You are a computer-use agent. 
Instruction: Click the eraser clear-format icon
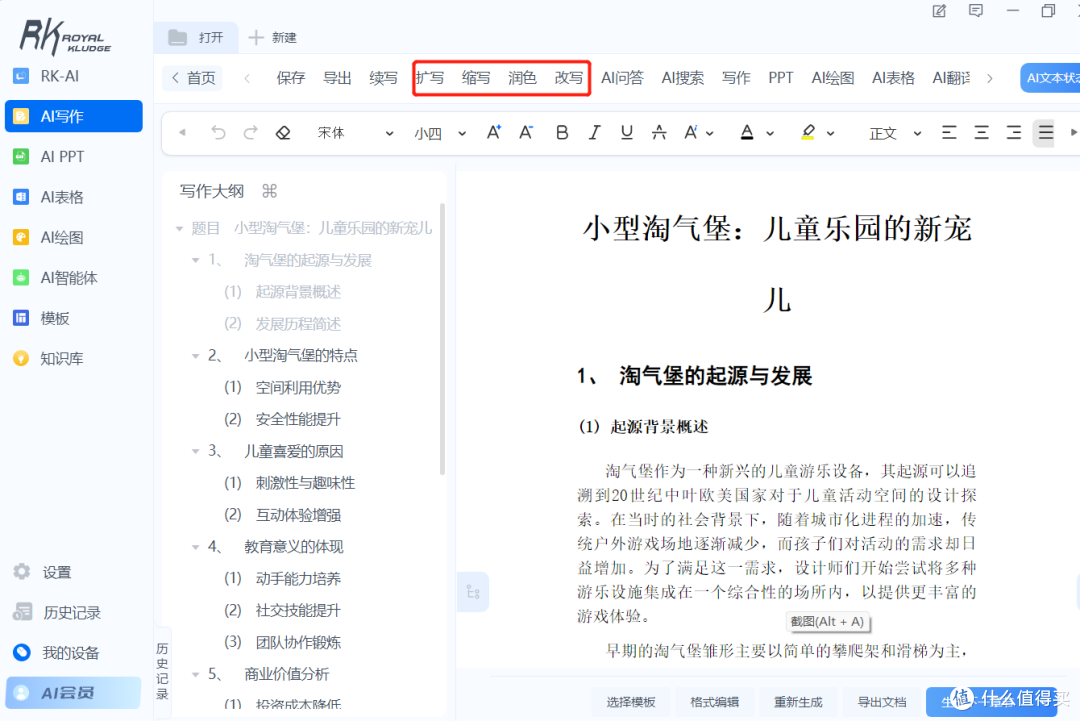[x=283, y=132]
